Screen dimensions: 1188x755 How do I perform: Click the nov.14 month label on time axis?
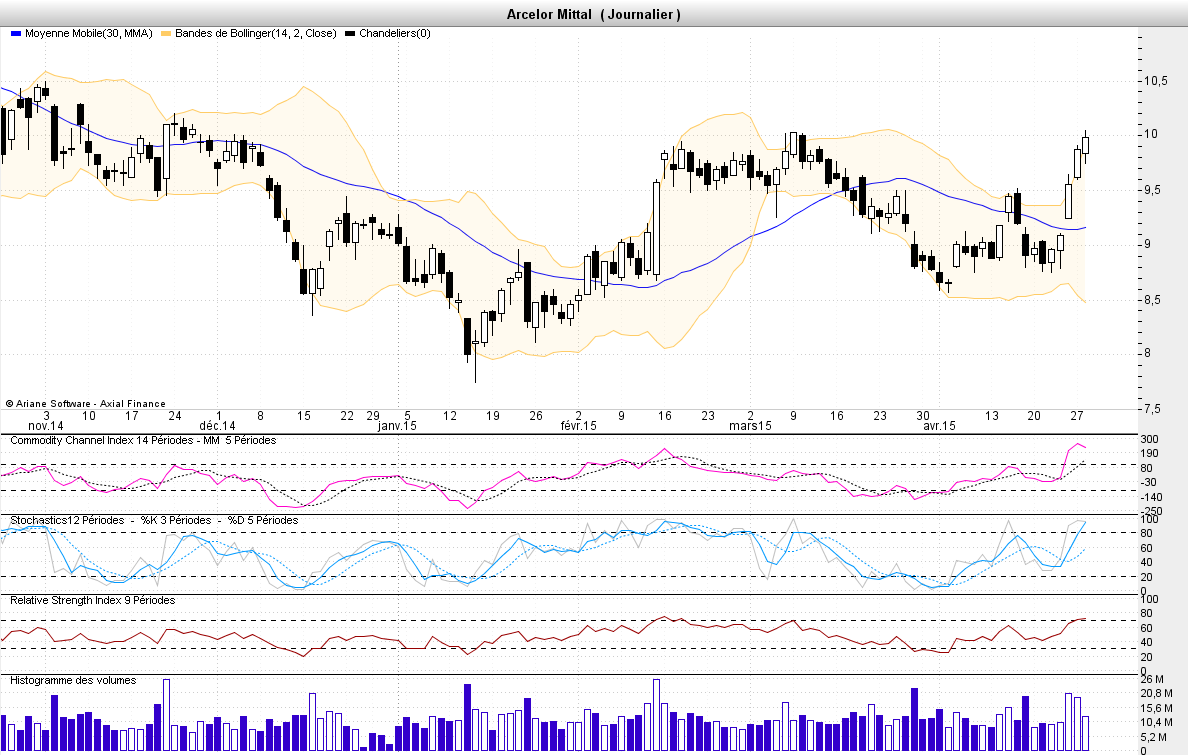(46, 426)
